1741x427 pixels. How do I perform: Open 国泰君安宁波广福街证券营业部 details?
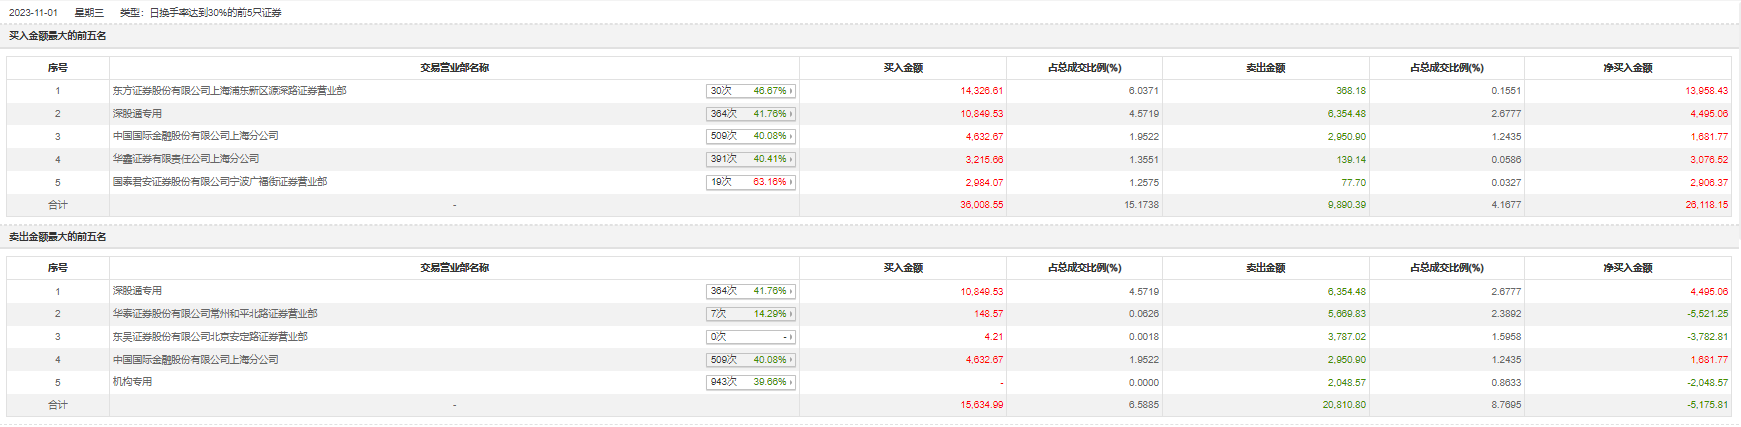pos(219,182)
